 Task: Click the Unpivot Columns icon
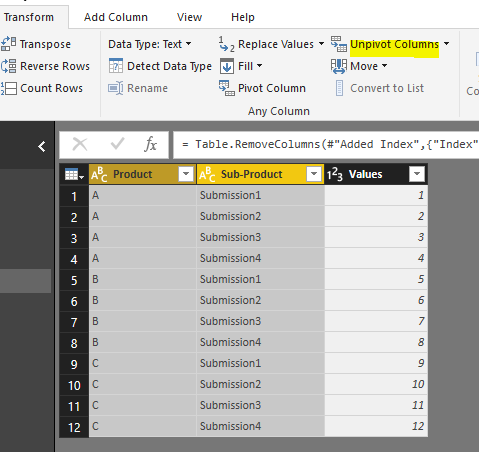click(339, 44)
